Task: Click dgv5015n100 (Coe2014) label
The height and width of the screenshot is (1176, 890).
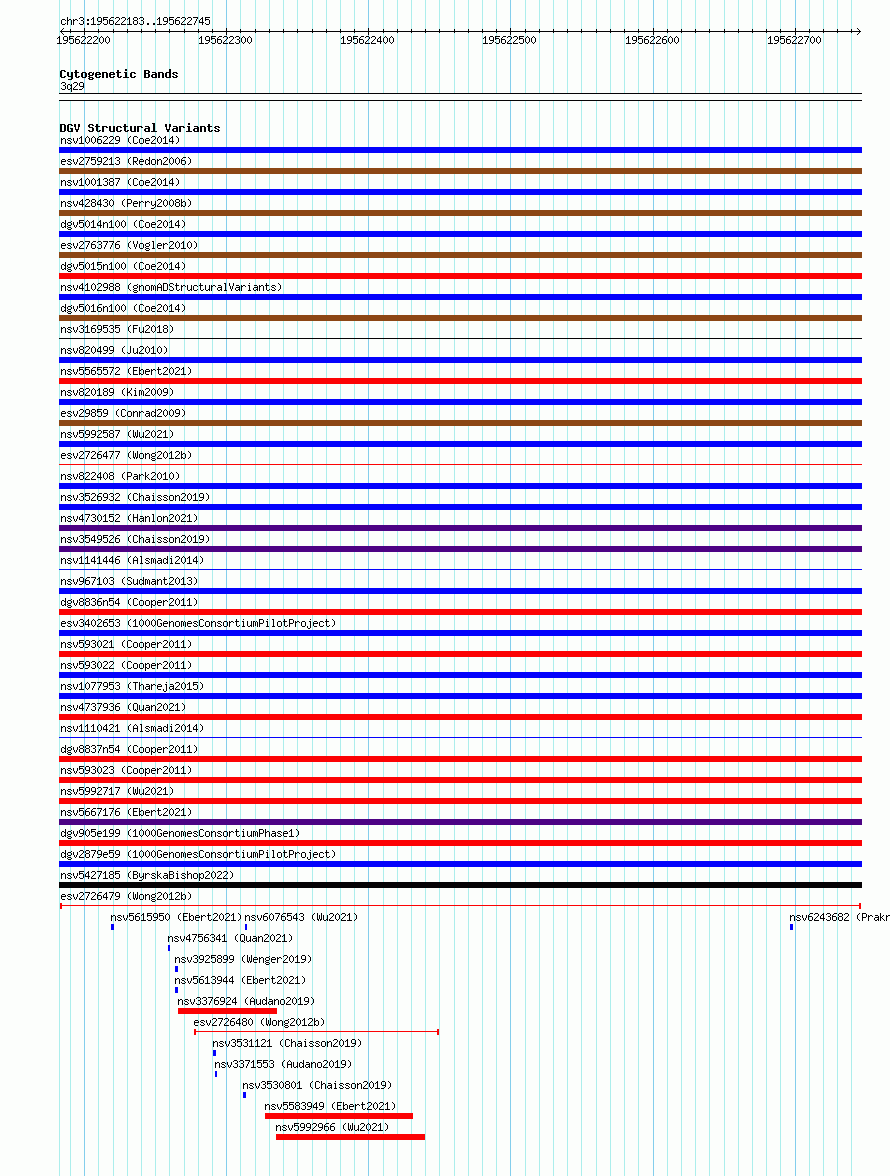Action: coord(123,266)
